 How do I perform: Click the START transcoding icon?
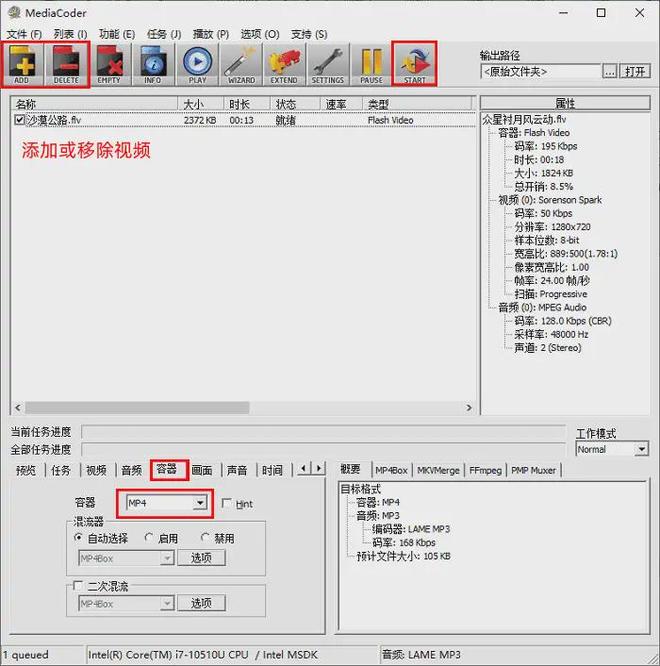point(414,65)
